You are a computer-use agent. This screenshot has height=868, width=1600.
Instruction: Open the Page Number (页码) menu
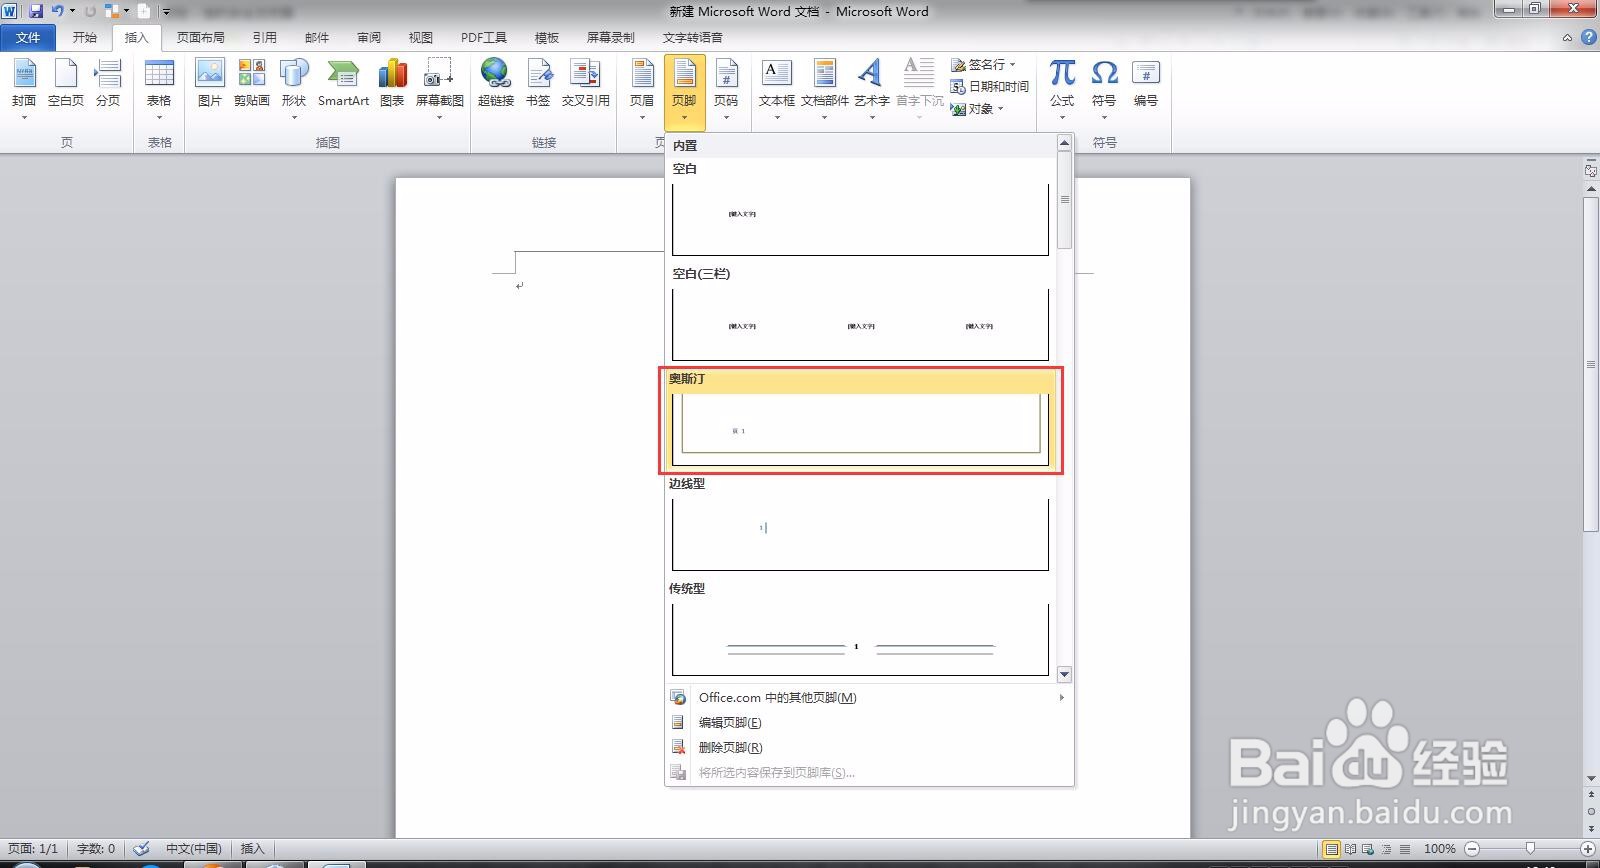pos(726,88)
